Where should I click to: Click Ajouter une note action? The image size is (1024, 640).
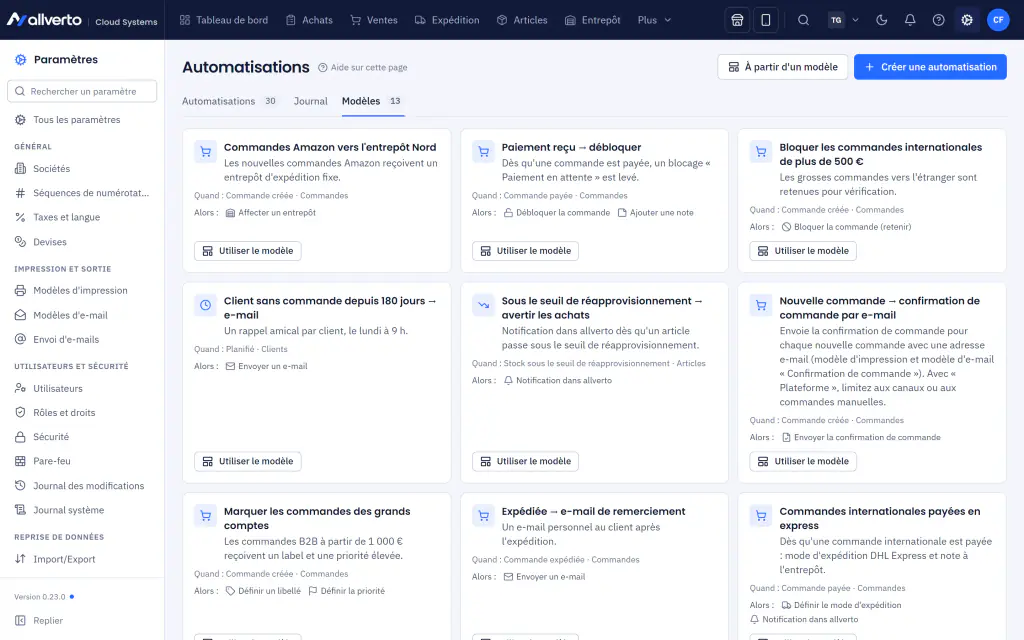pos(656,213)
